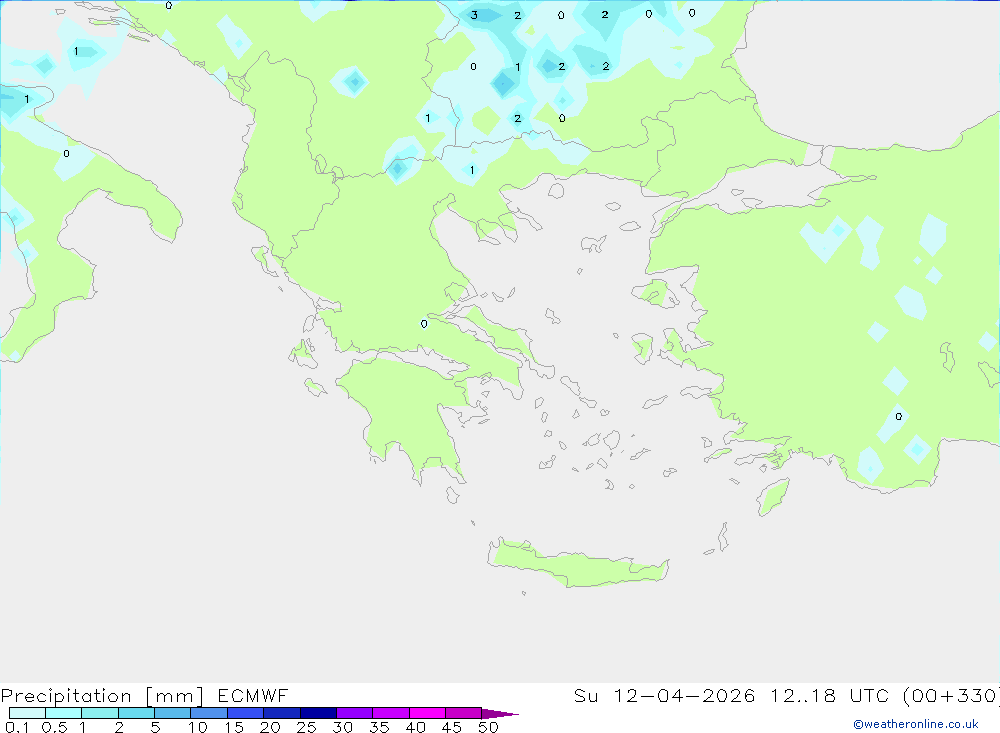Click the legend label "50"
The image size is (1000, 733).
tap(488, 727)
